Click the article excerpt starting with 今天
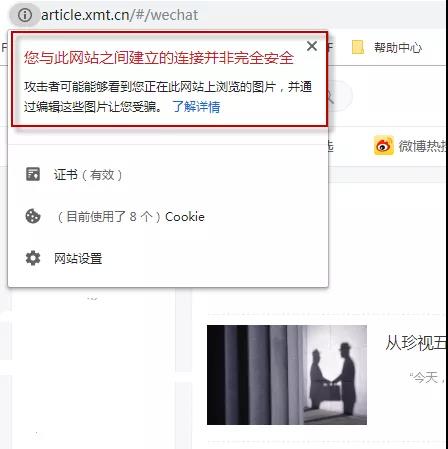 click(x=427, y=378)
